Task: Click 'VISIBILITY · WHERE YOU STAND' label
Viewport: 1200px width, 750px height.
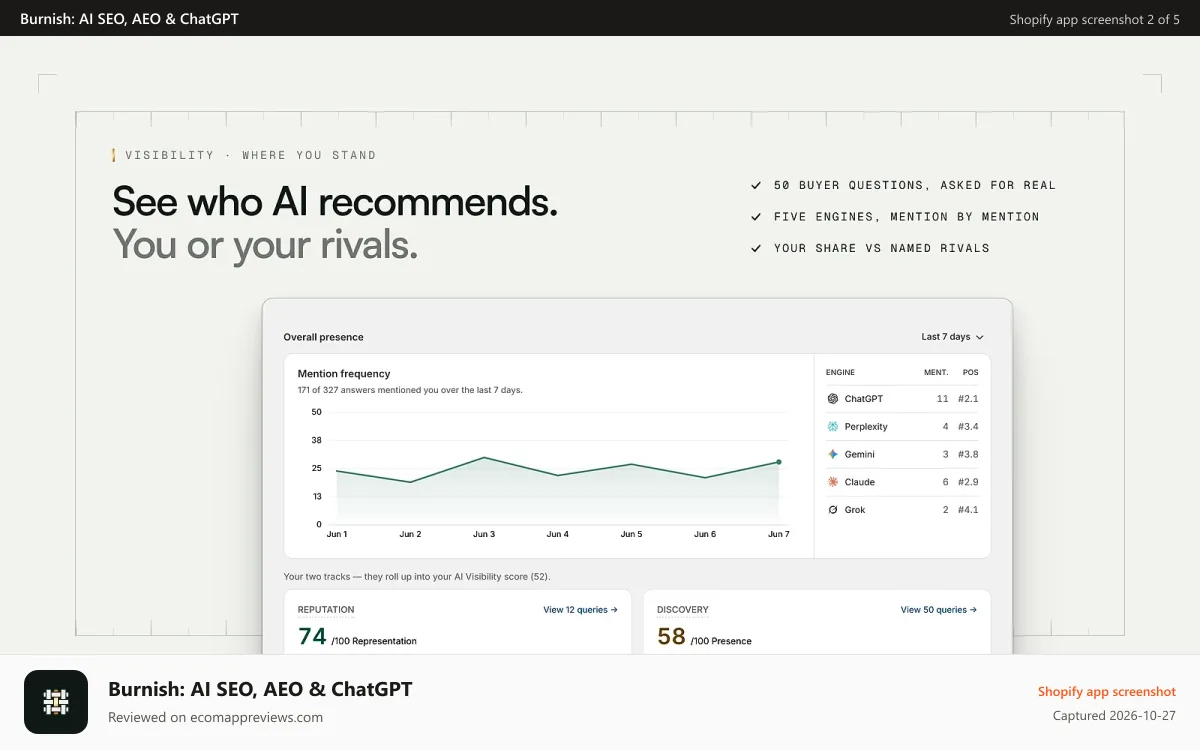Action: point(250,155)
